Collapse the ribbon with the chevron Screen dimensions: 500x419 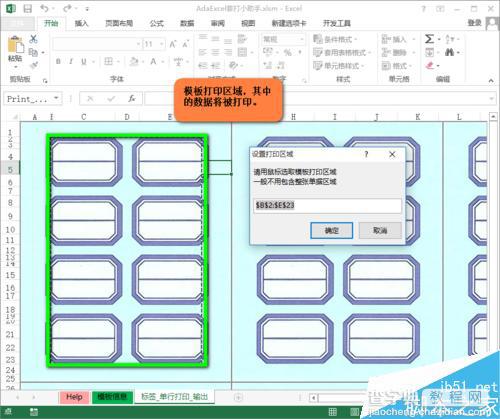(x=491, y=80)
